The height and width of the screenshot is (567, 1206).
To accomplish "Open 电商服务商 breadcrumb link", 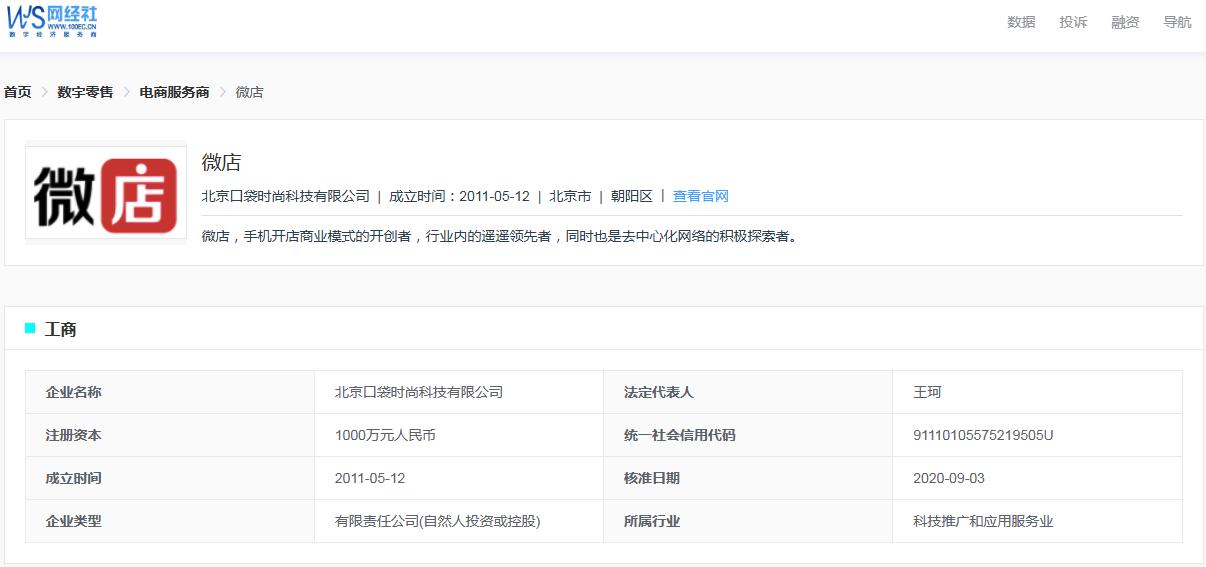I will [x=174, y=92].
